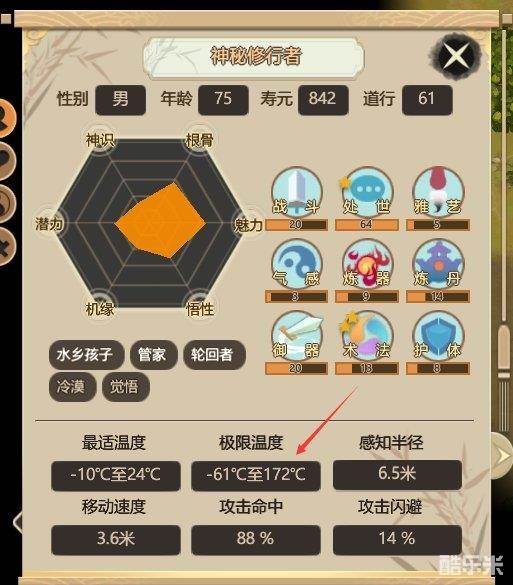Click the 战斗 combat skill icon
Image resolution: width=513 pixels, height=585 pixels.
tap(297, 191)
